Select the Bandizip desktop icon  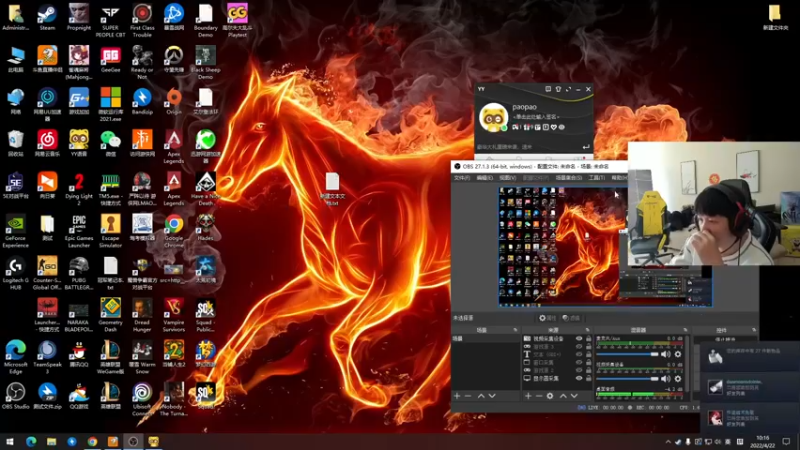click(142, 101)
